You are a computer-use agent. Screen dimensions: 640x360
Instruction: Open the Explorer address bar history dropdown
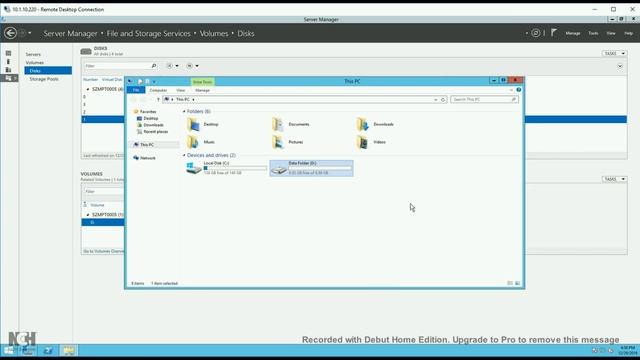436,100
